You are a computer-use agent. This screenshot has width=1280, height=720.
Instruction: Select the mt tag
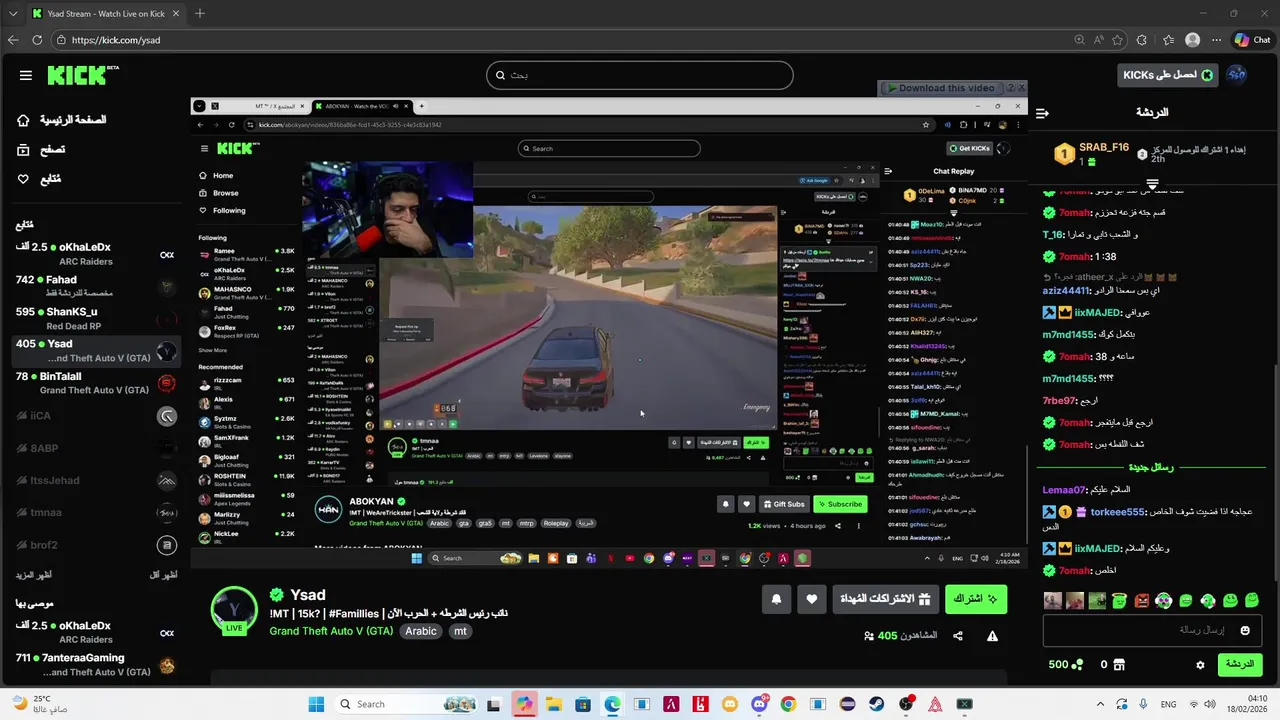tap(460, 631)
